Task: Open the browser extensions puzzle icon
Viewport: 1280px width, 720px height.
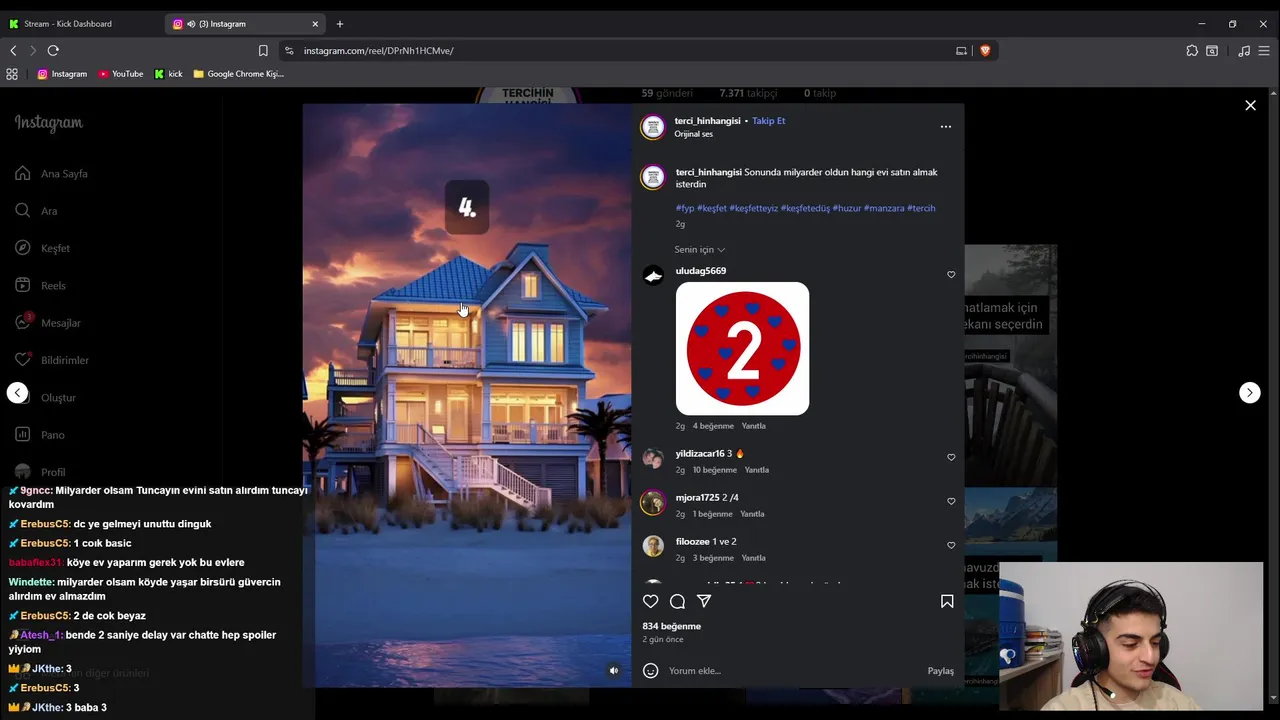Action: [x=1192, y=51]
